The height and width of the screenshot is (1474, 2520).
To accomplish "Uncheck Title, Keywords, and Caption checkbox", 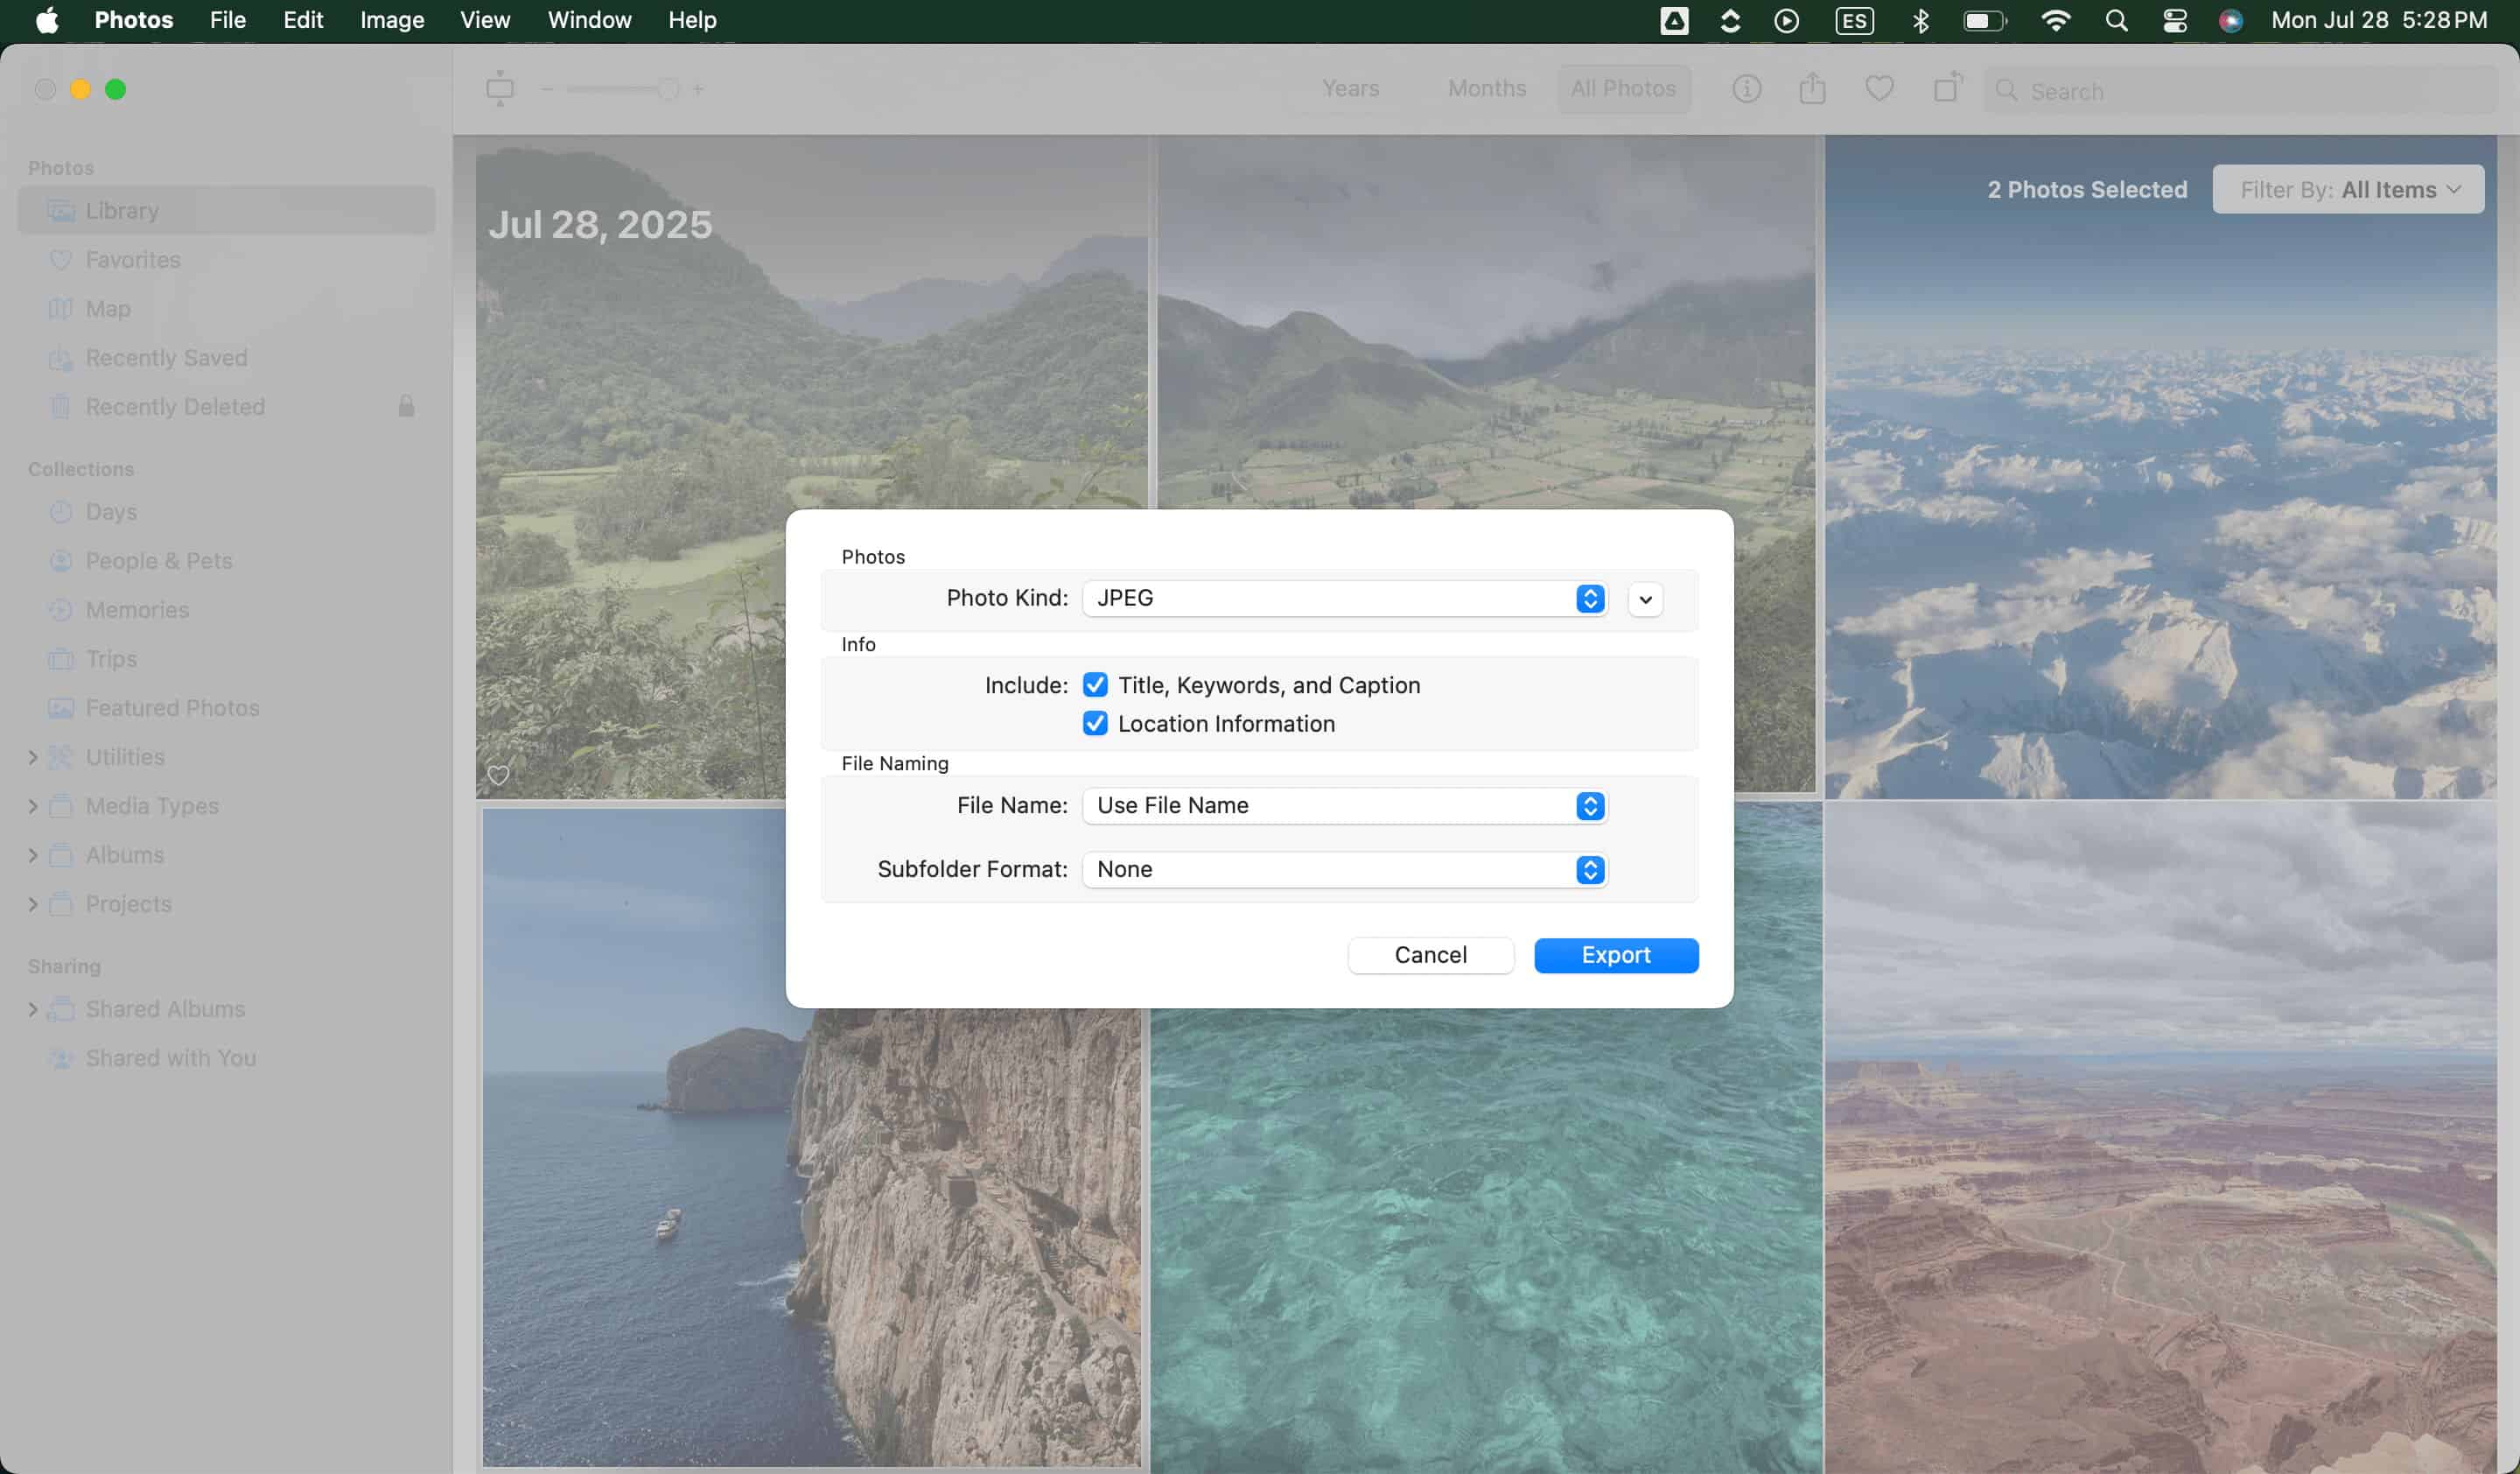I will [1095, 685].
